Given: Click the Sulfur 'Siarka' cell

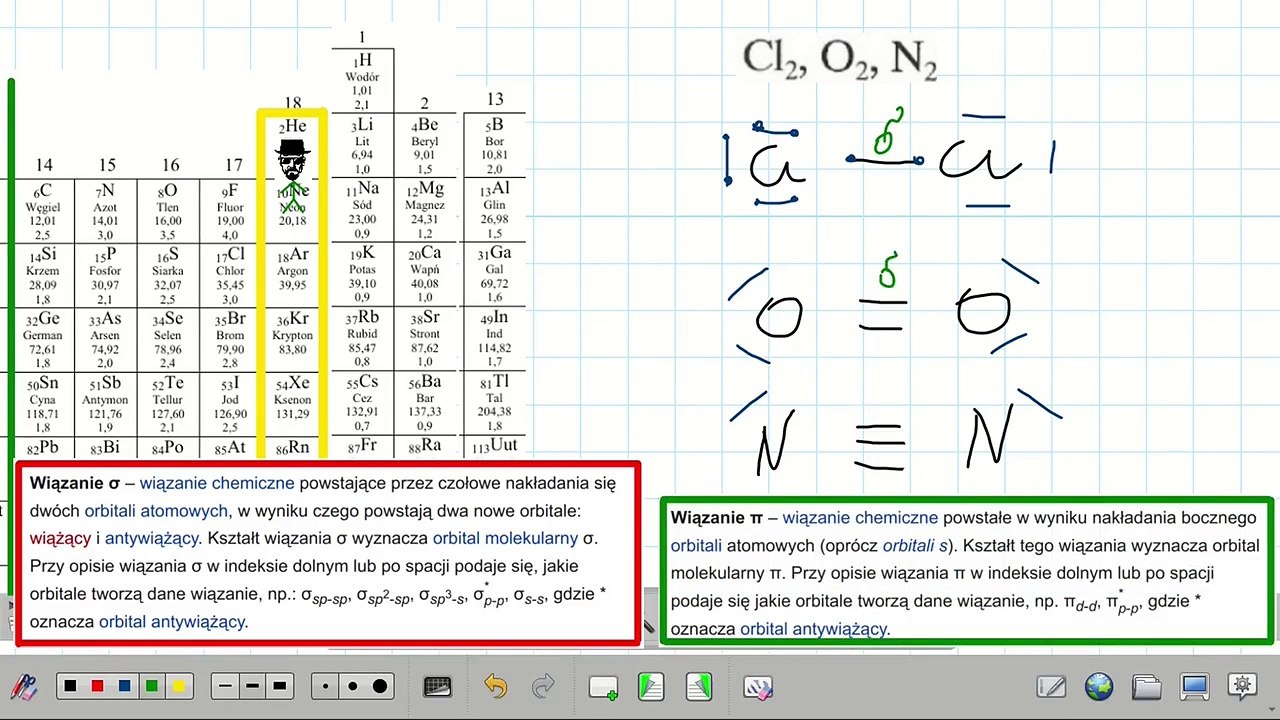Looking at the screenshot, I should (168, 275).
